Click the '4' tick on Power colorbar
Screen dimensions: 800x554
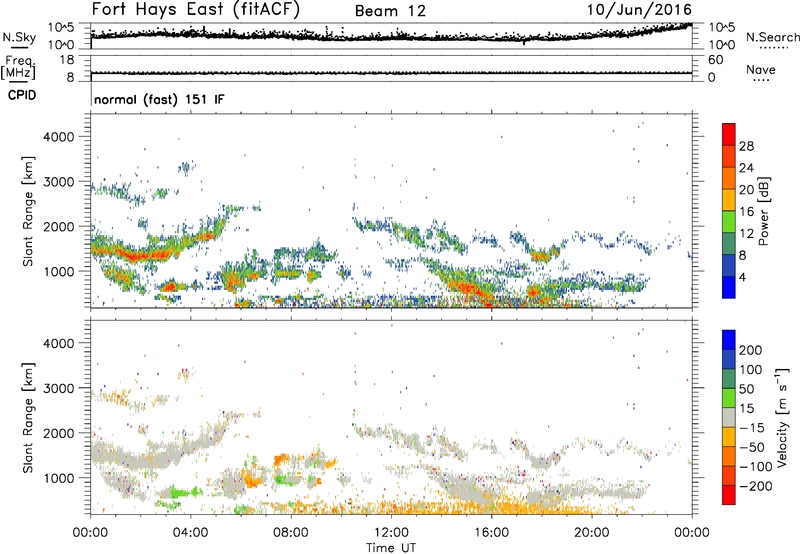pos(742,277)
